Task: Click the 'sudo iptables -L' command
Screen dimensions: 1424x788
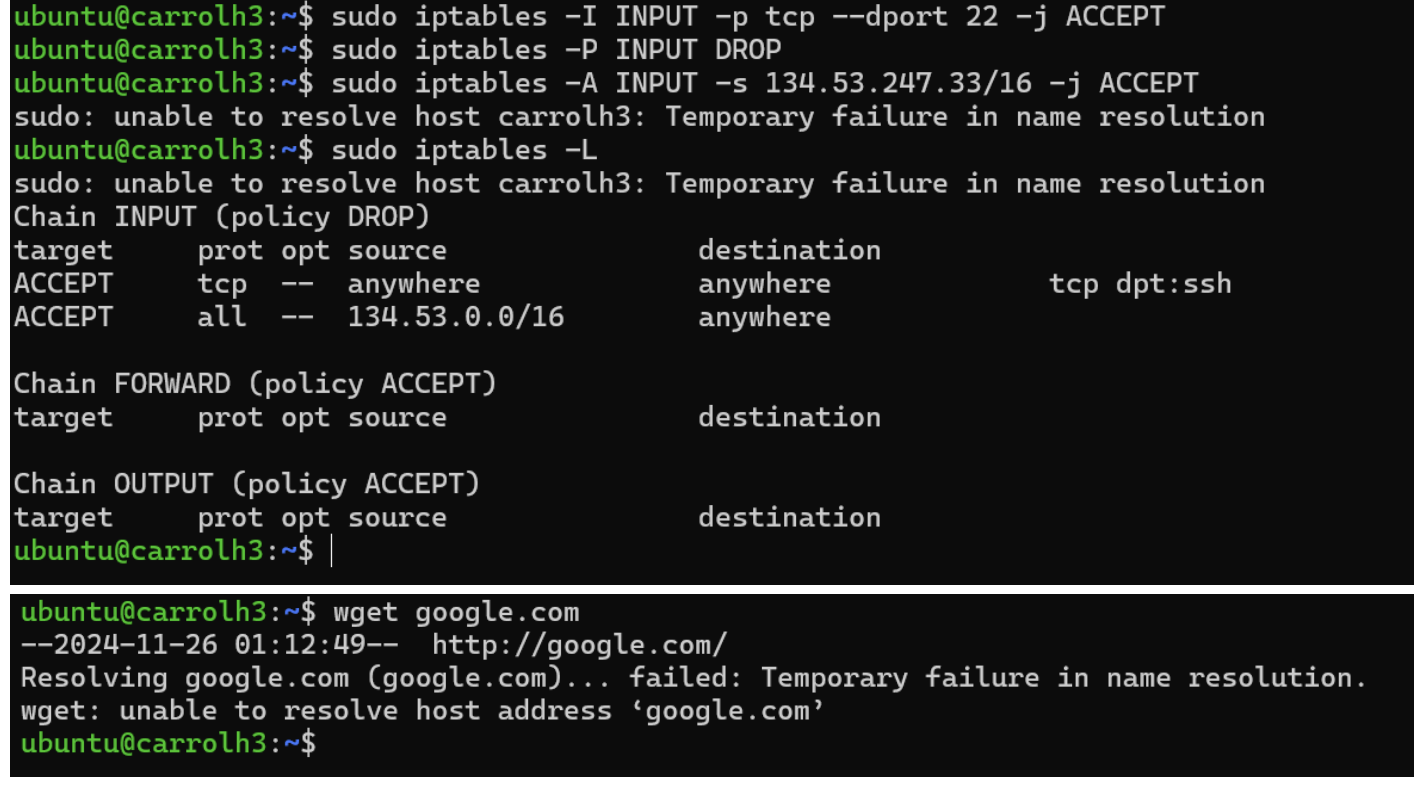Action: coord(464,150)
